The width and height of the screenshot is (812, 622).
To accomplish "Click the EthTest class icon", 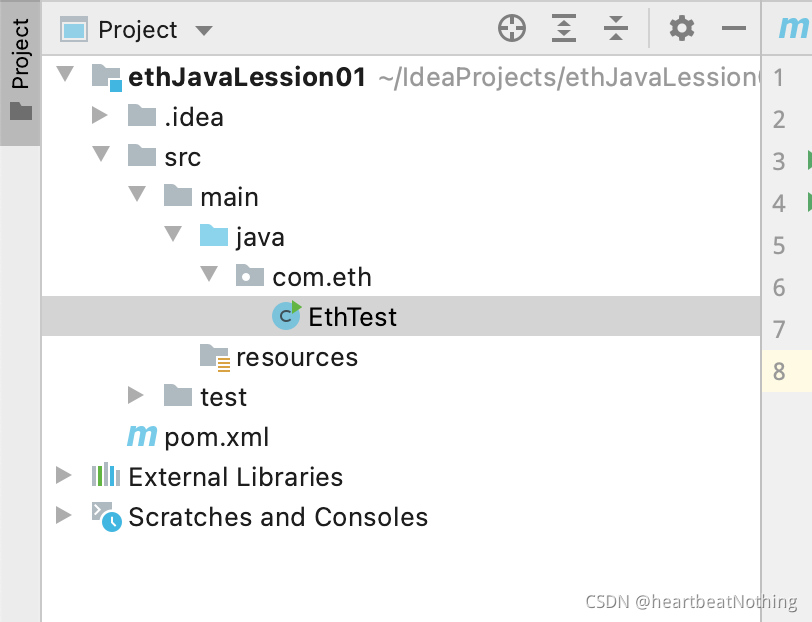I will click(286, 315).
